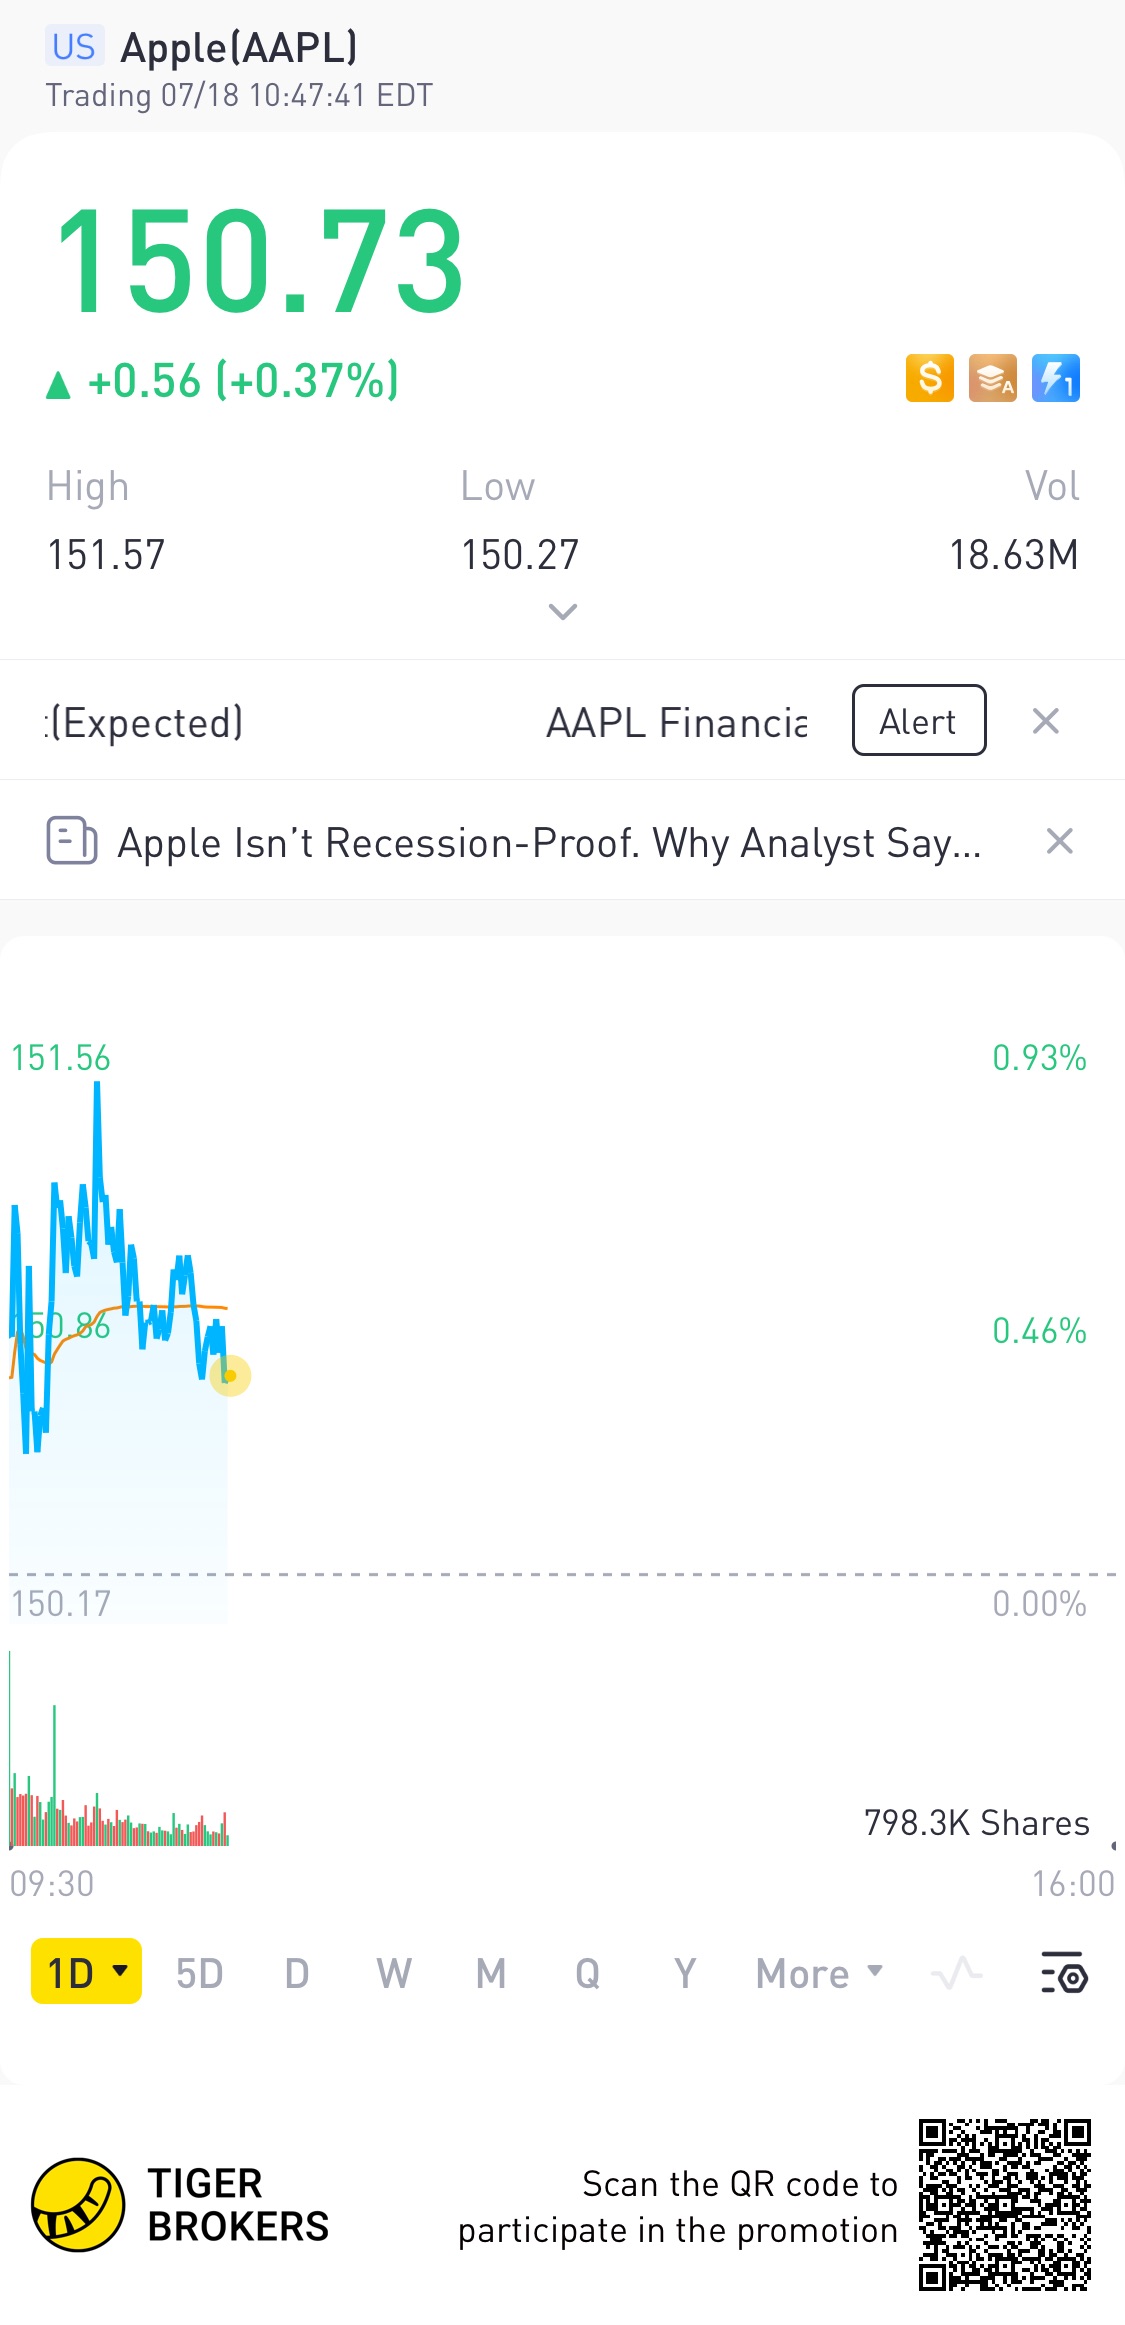Tap the Tiger Brokers logo
The image size is (1125, 2325).
[78, 2204]
